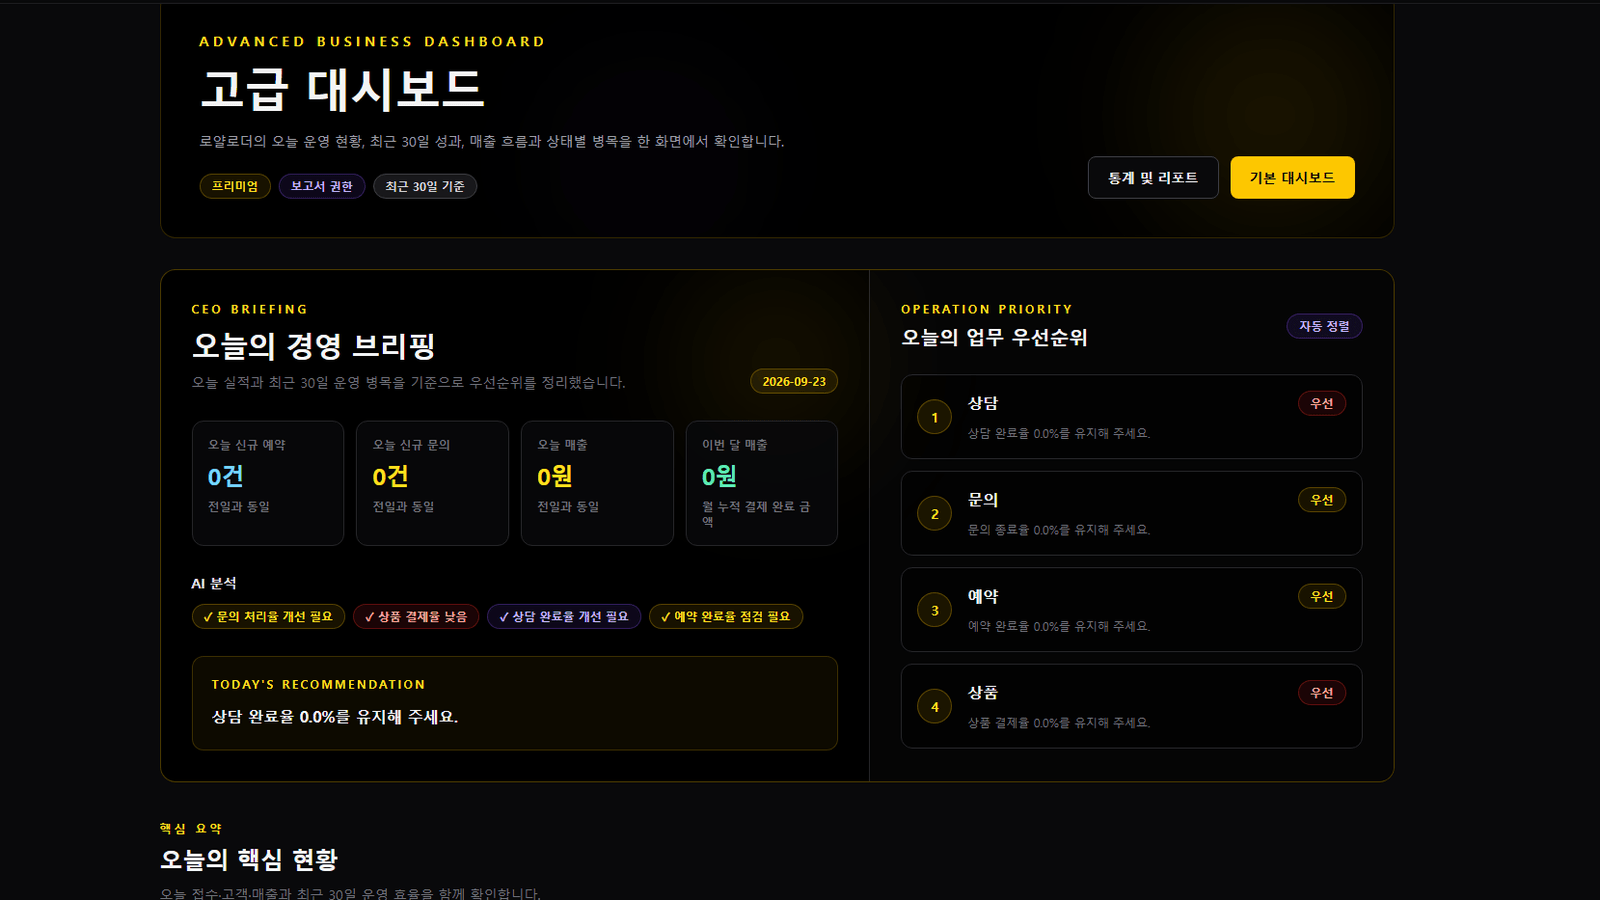Screen dimensions: 1600x900
Task: Click the 프리미엄 badge
Action: click(235, 186)
